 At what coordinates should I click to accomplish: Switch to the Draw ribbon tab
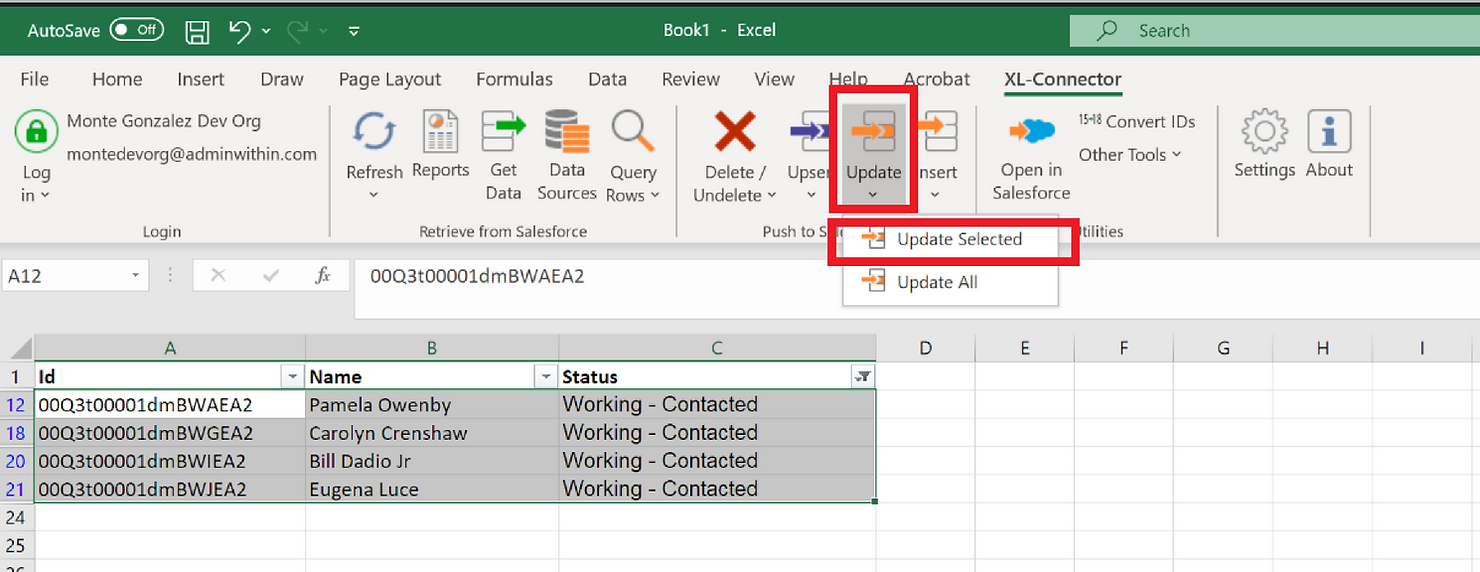[x=282, y=79]
